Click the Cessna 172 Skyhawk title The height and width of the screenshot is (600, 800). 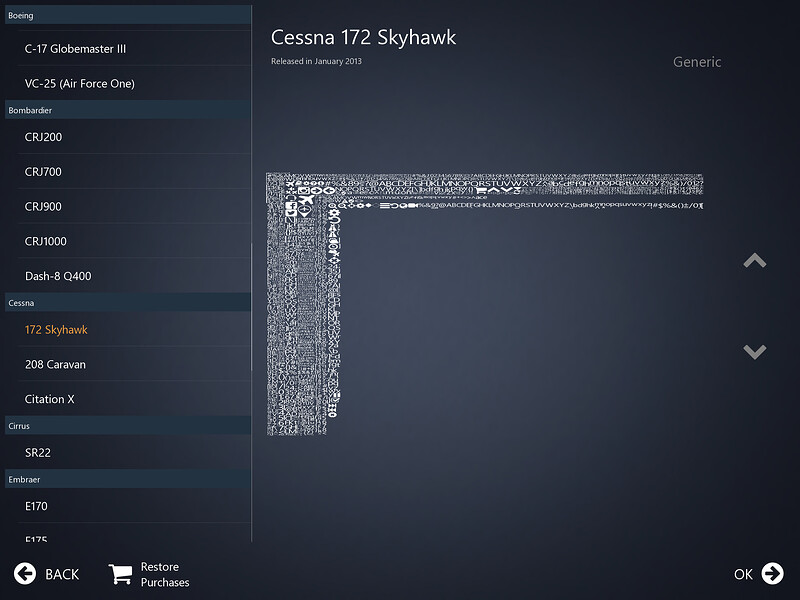[x=363, y=37]
